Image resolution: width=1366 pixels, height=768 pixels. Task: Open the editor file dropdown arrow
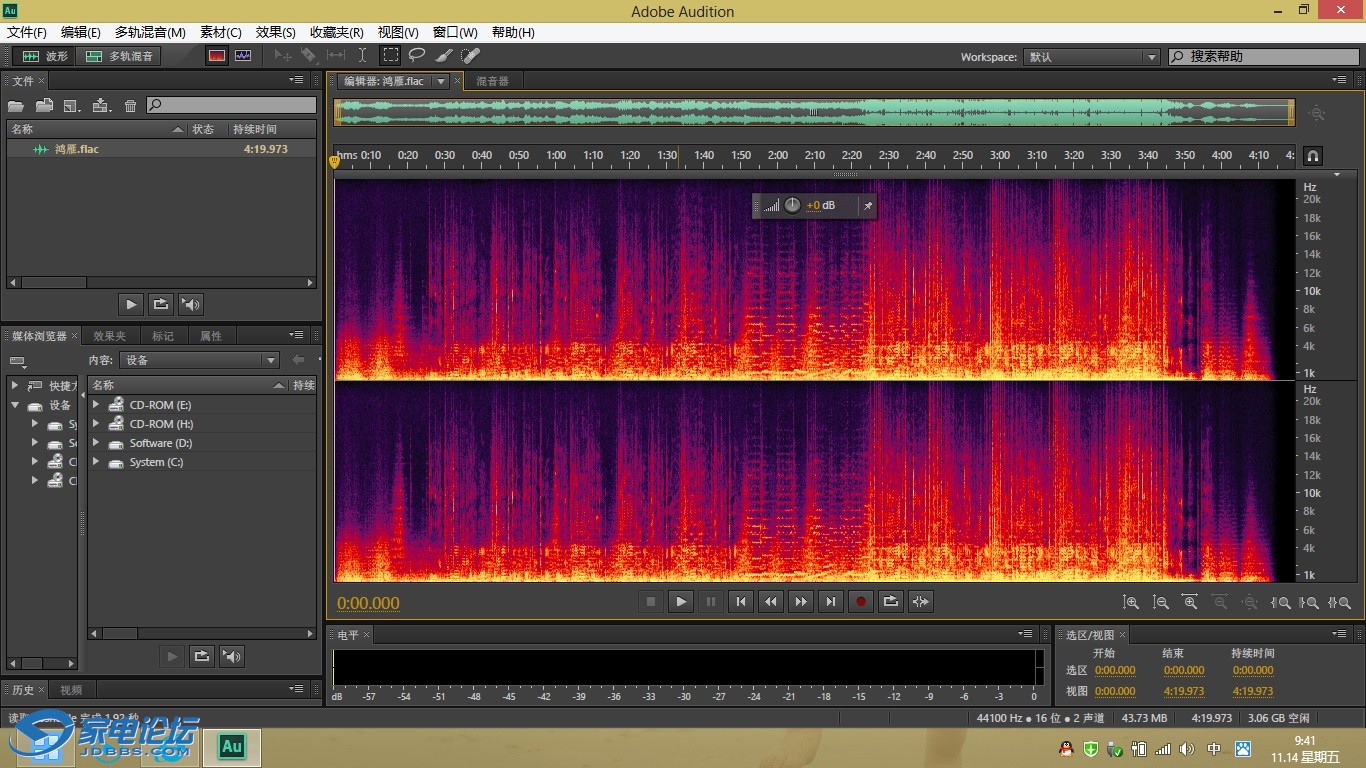tap(440, 81)
